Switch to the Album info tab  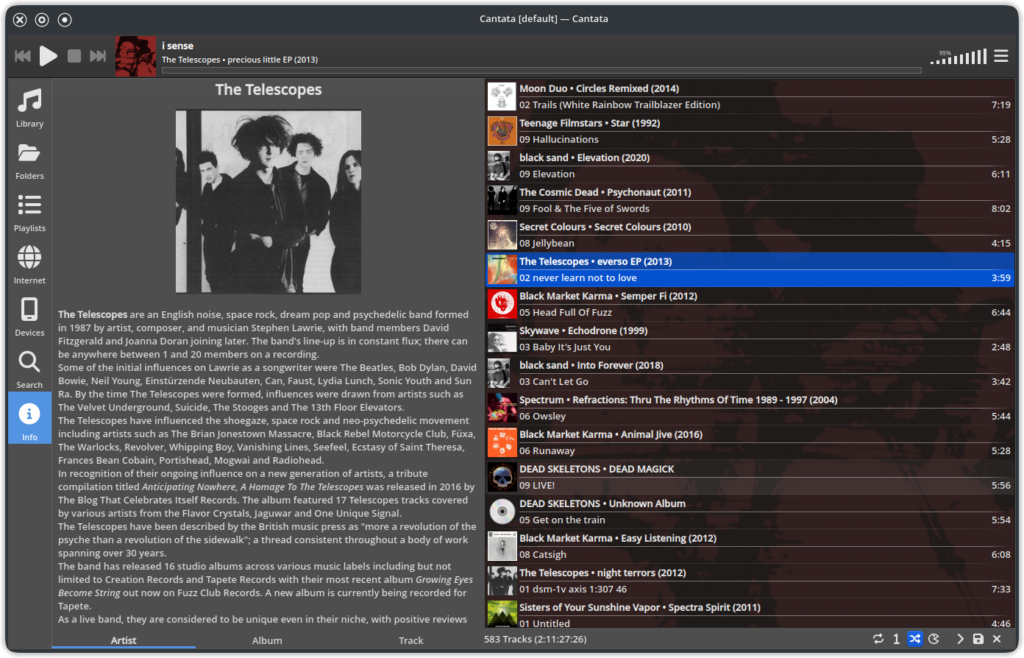(267, 640)
